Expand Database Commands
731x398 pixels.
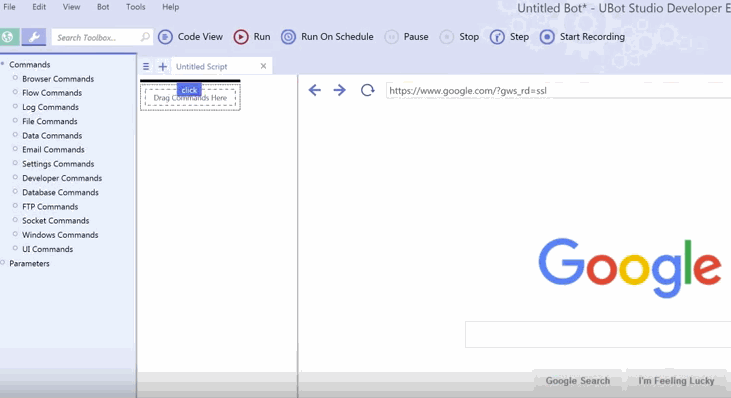click(15, 192)
